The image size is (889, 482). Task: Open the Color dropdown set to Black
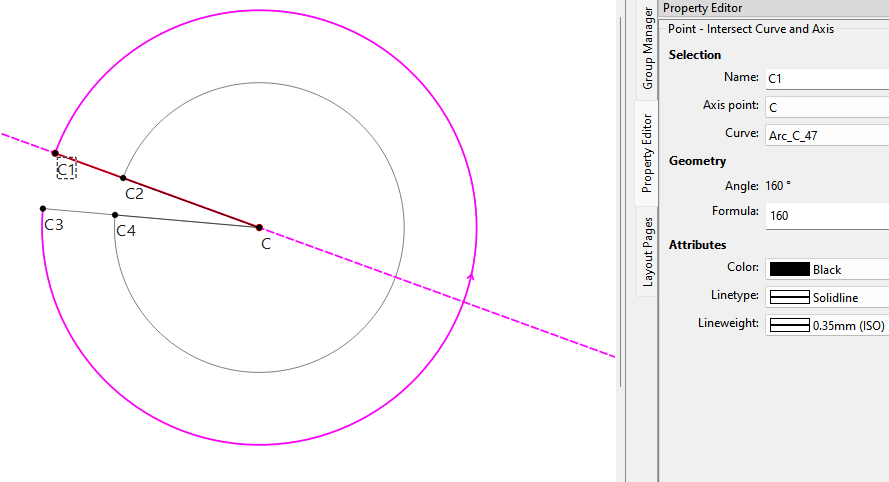826,269
